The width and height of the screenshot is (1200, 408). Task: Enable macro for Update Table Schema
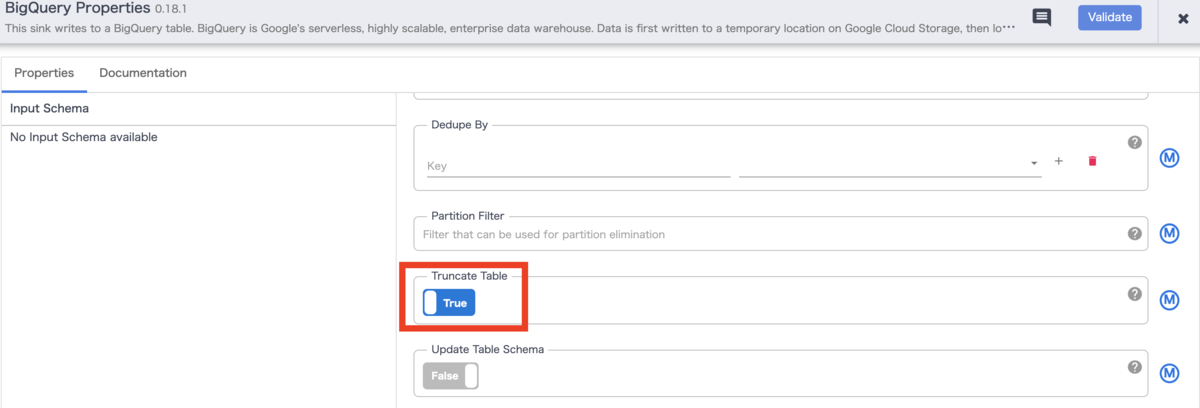tap(1170, 373)
